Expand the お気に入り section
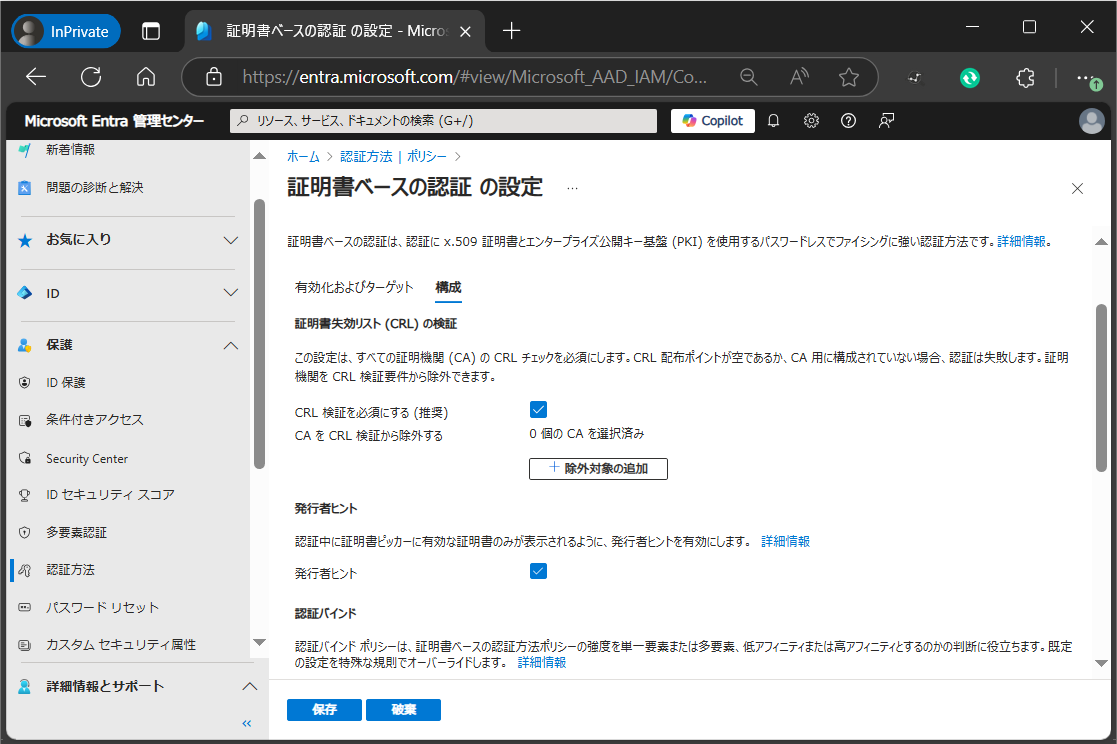 pos(230,240)
